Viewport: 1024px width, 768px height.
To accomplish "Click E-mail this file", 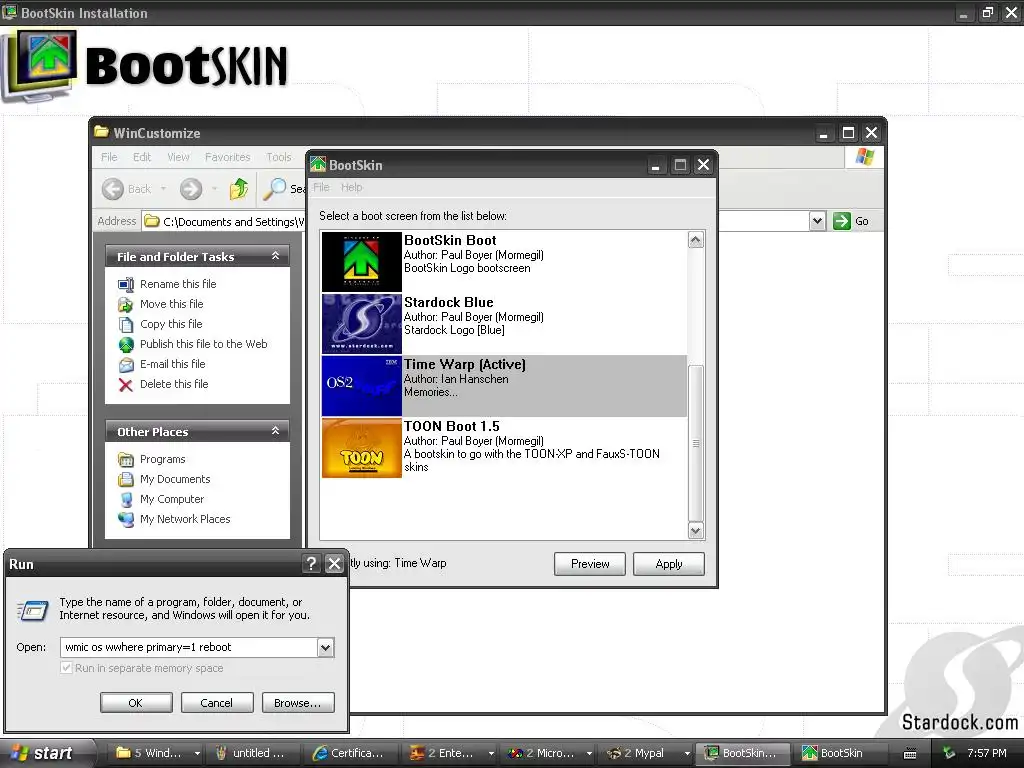I will coord(172,364).
